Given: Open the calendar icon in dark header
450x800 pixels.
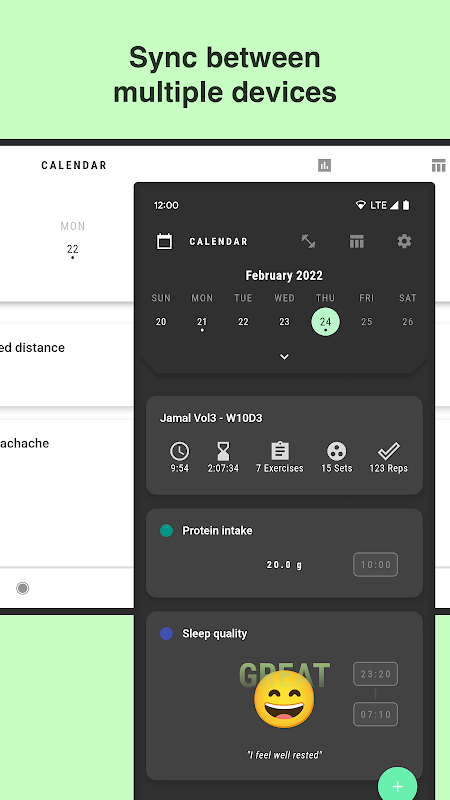Looking at the screenshot, I should pos(164,241).
